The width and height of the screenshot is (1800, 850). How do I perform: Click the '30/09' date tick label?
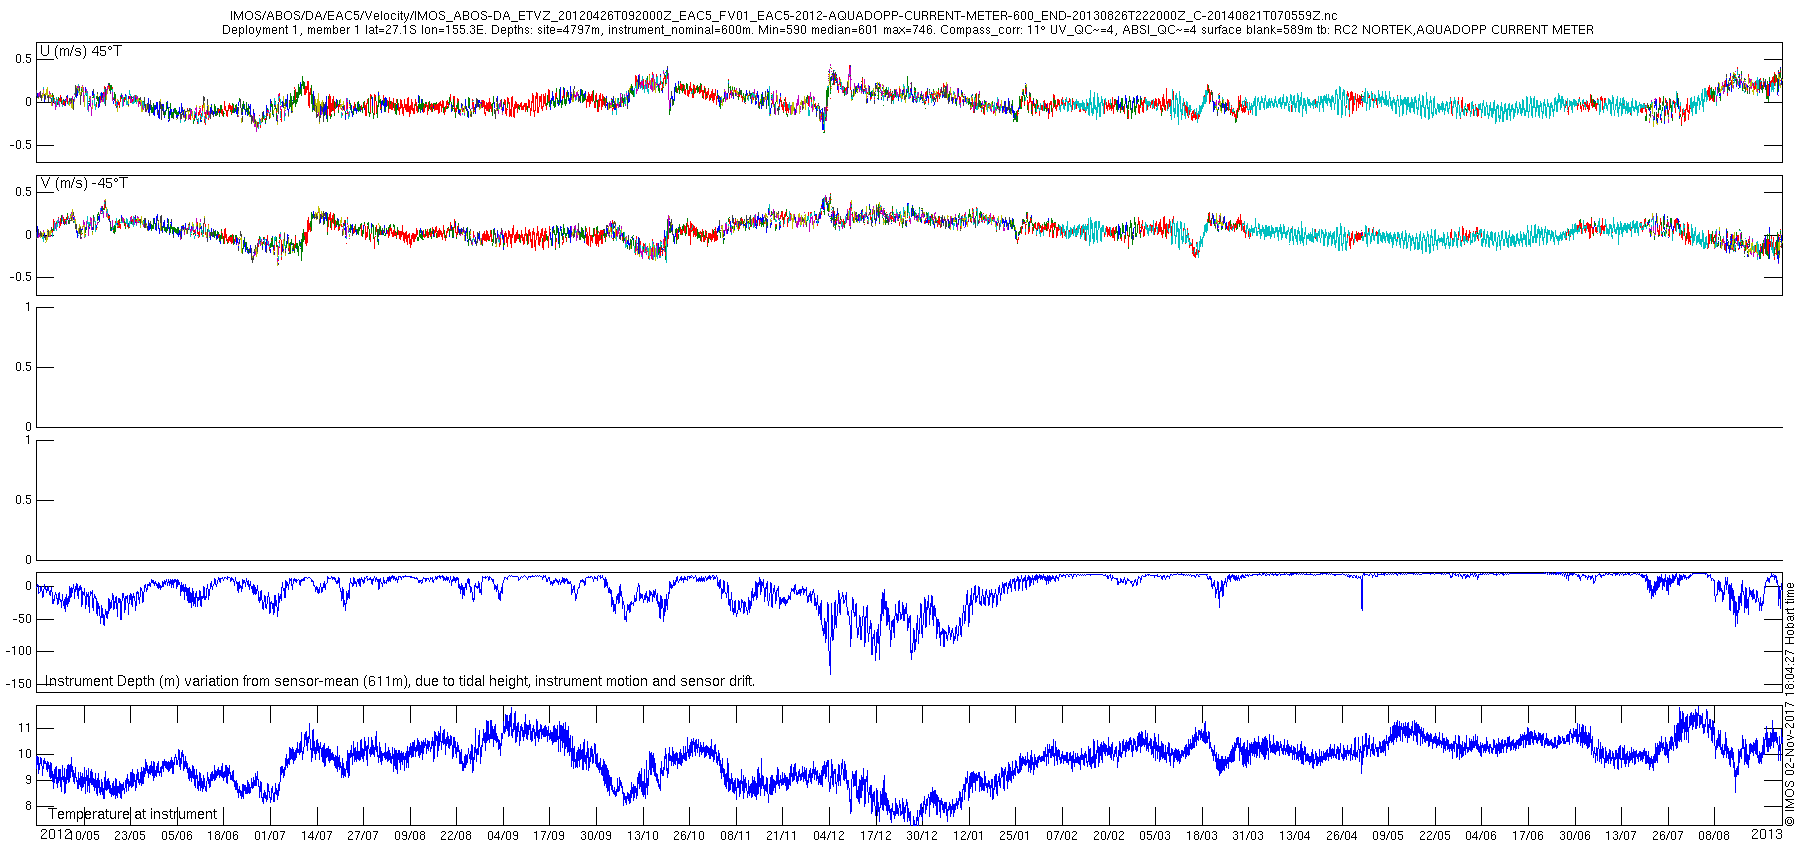click(596, 836)
